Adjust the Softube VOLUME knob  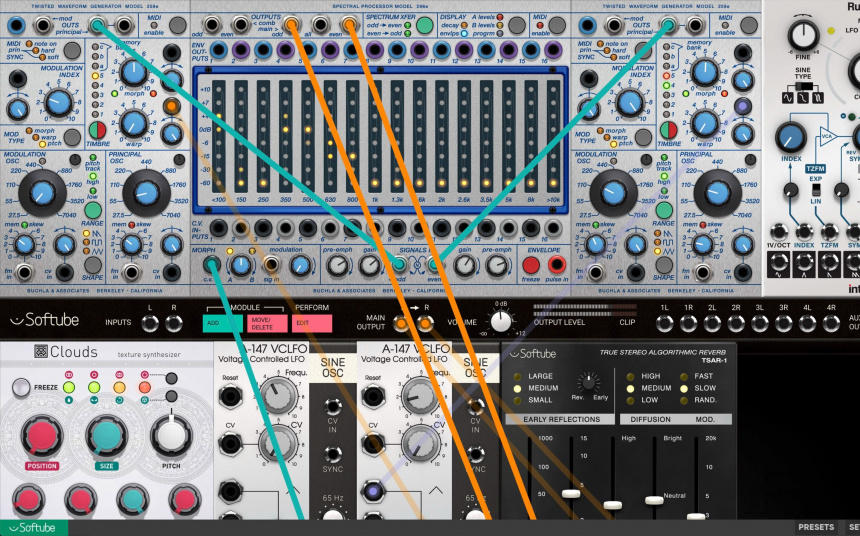click(501, 322)
